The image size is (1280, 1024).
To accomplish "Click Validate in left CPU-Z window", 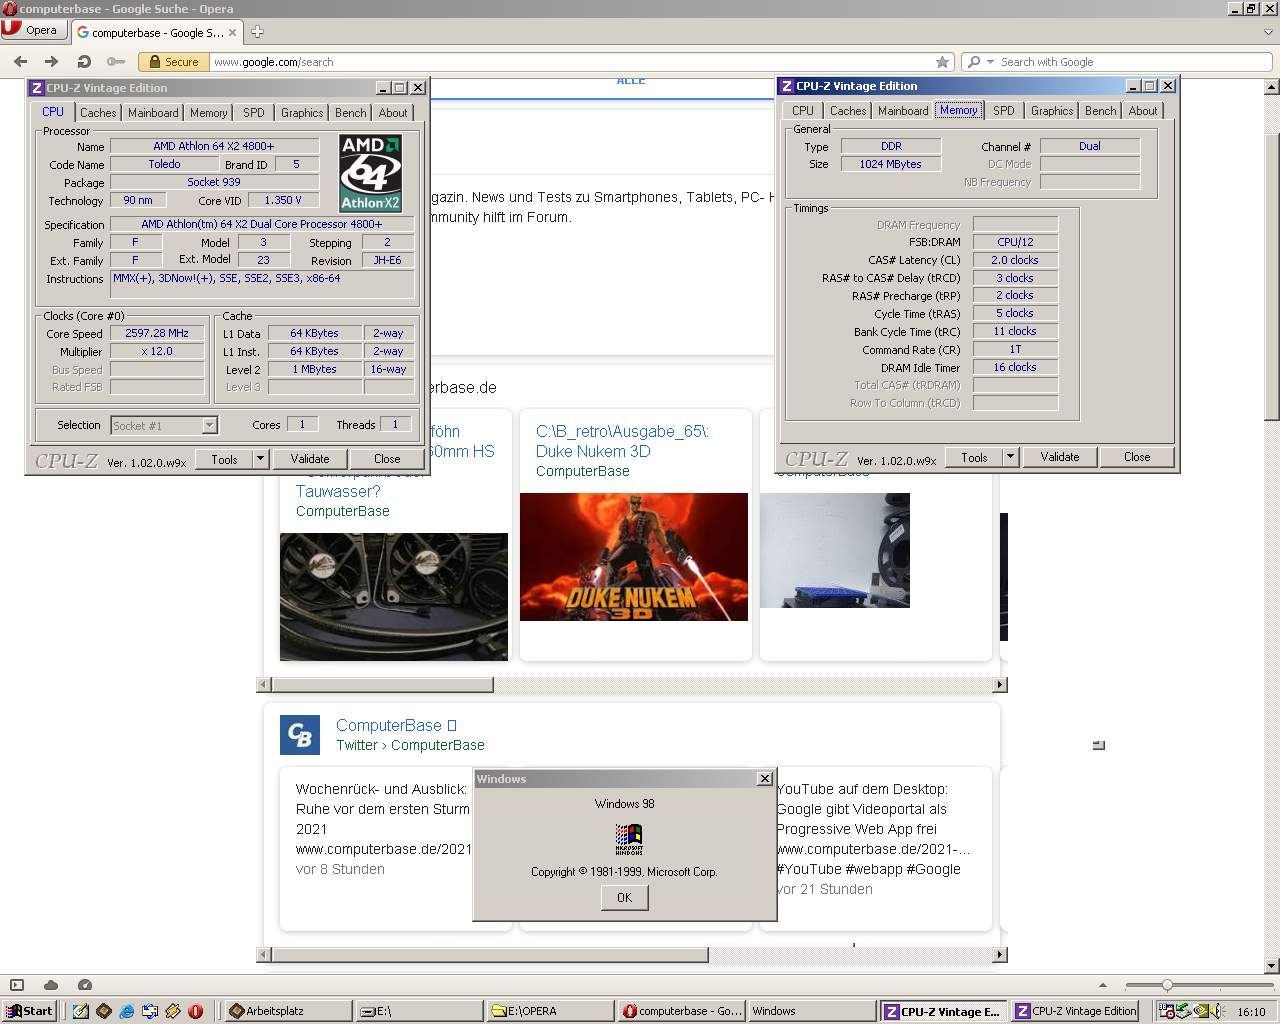I will tap(310, 459).
